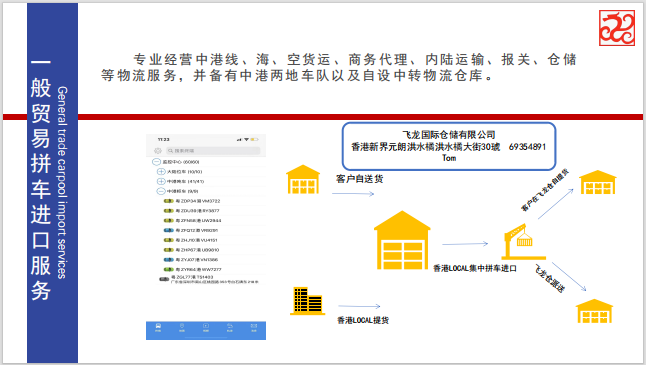Click the search field in phone app
The image size is (646, 365).
pyautogui.click(x=213, y=151)
